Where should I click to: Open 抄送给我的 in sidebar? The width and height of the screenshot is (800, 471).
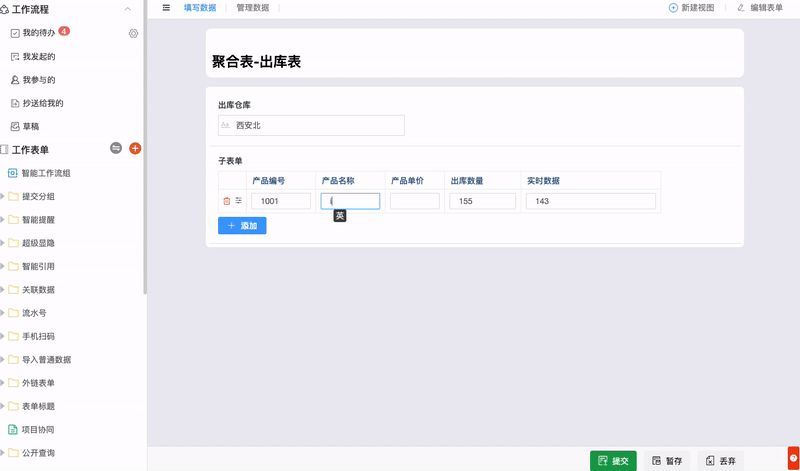pyautogui.click(x=43, y=104)
